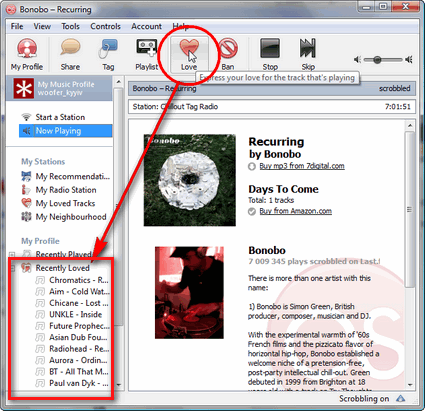Add the track to a Playlist
This screenshot has width=425, height=411.
[147, 54]
